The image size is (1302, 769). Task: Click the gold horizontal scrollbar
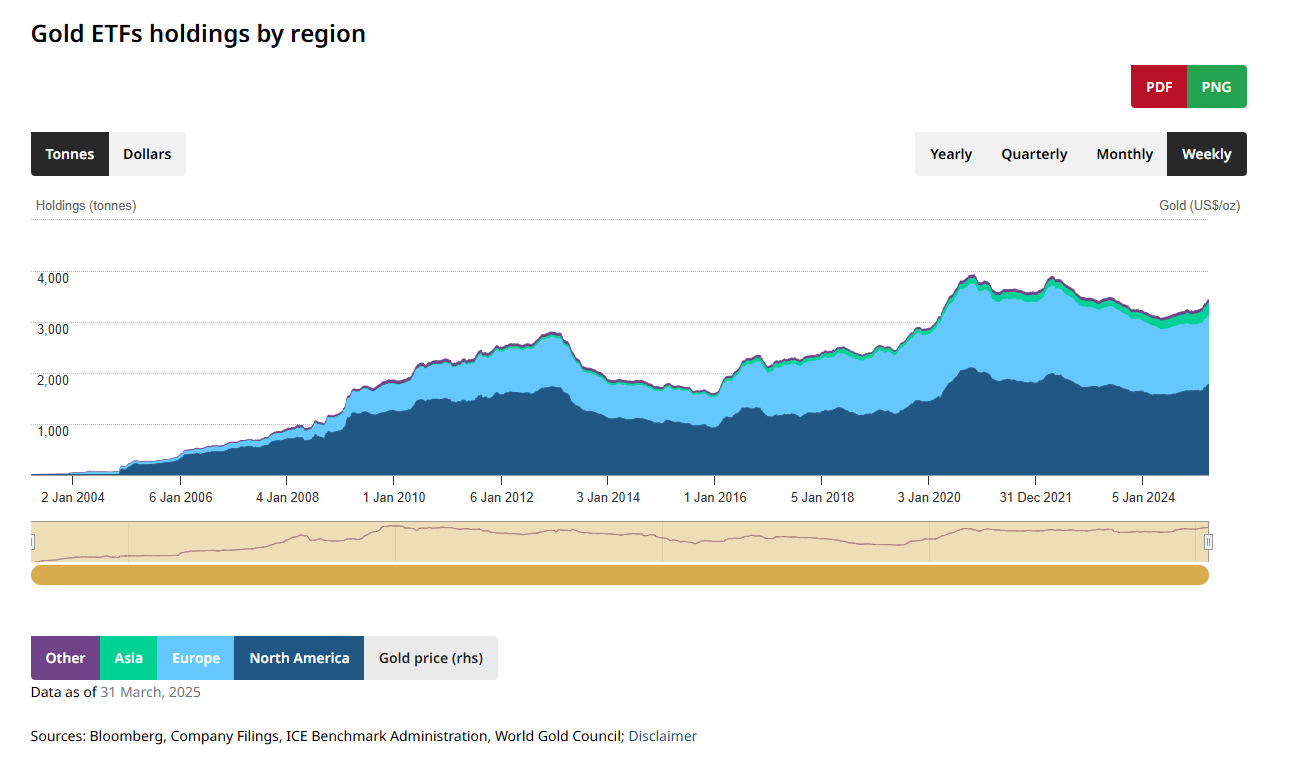[620, 575]
